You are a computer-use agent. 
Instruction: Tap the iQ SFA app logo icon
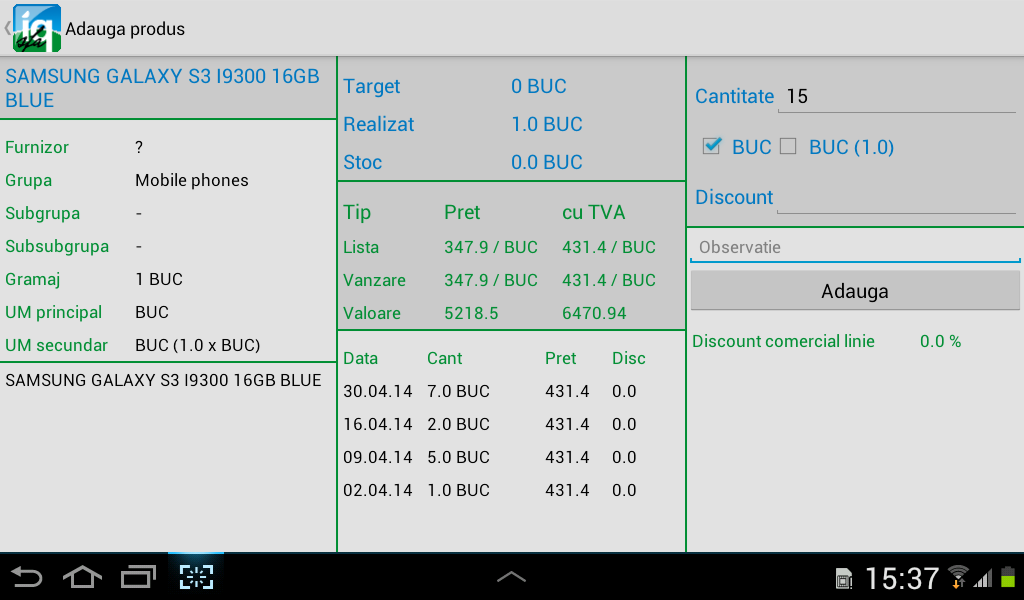(37, 28)
